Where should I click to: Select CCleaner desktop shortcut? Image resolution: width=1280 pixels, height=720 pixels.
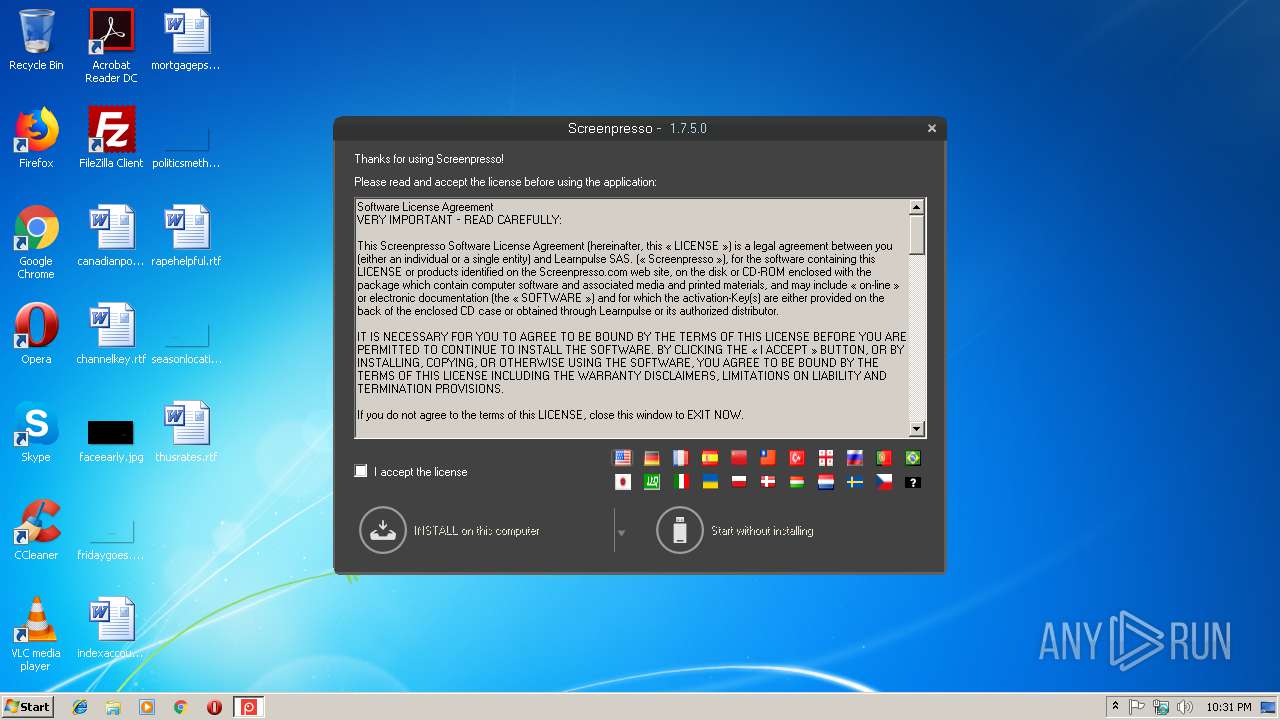[36, 530]
